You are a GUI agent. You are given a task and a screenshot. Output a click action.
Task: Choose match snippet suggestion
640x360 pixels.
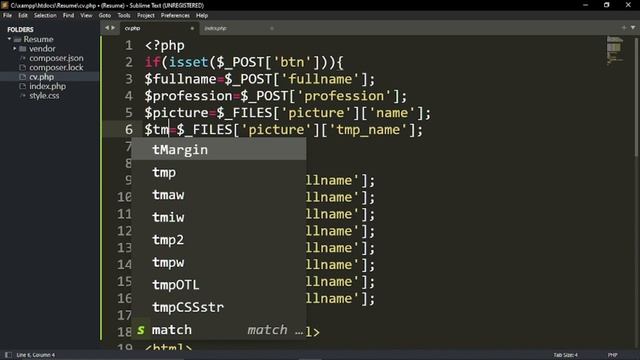click(219, 329)
